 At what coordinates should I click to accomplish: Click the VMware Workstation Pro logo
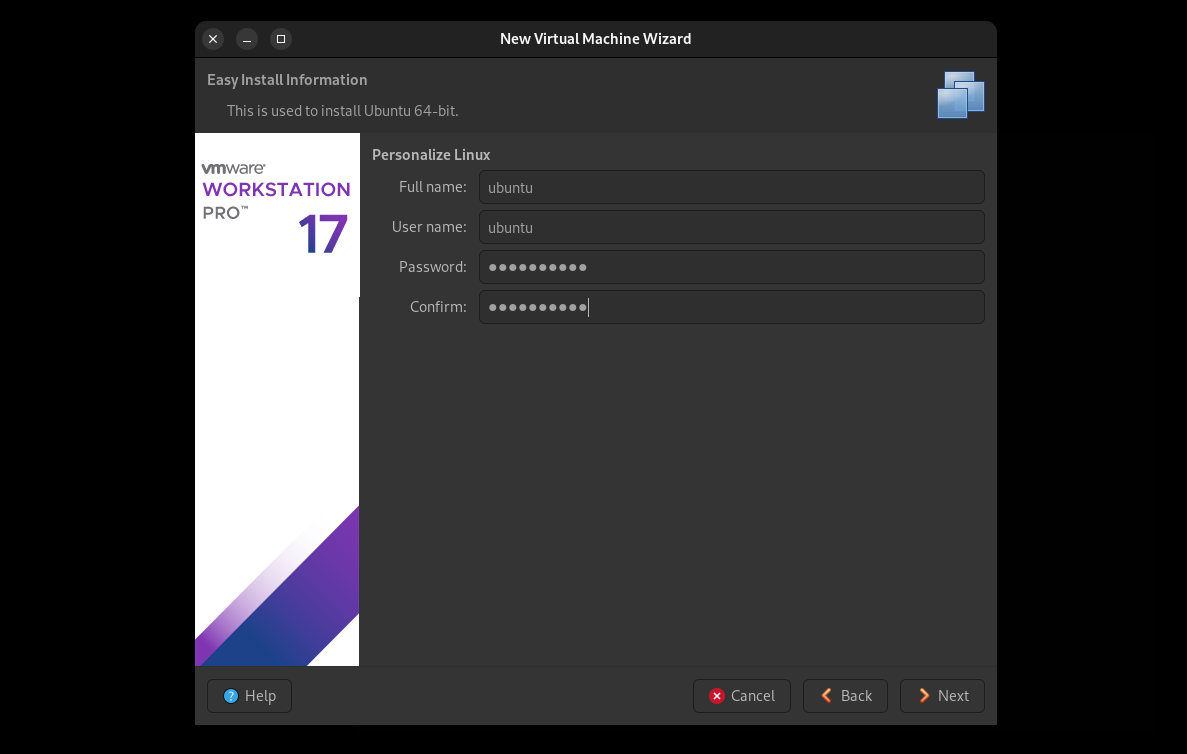(276, 190)
